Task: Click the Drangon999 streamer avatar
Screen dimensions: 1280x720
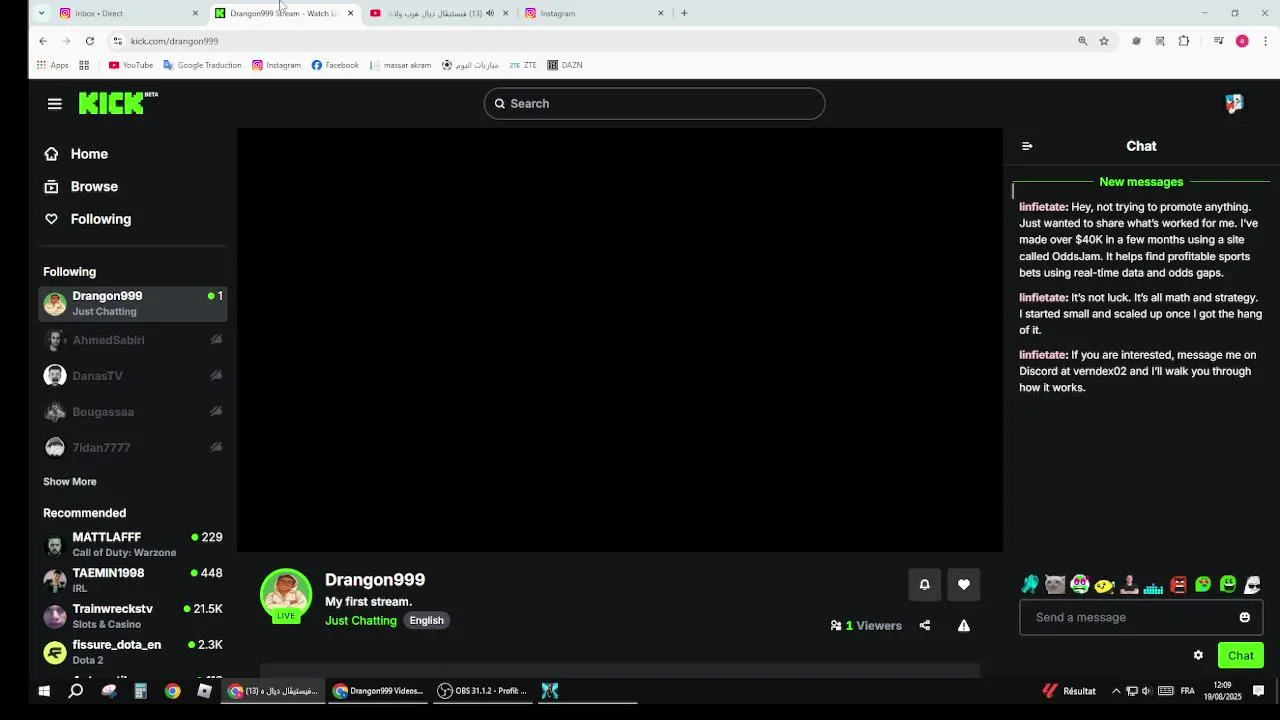Action: [286, 594]
